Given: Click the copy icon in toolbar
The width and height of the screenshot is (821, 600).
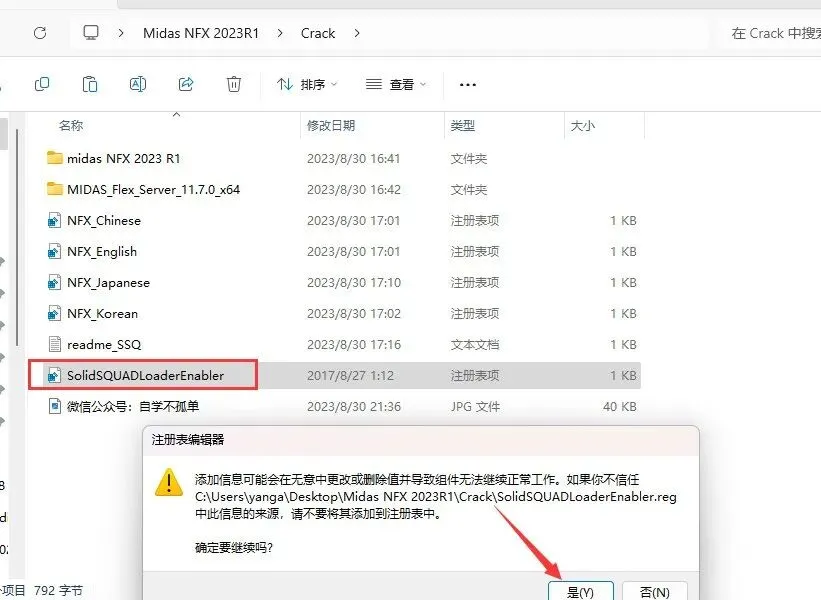Looking at the screenshot, I should [42, 84].
